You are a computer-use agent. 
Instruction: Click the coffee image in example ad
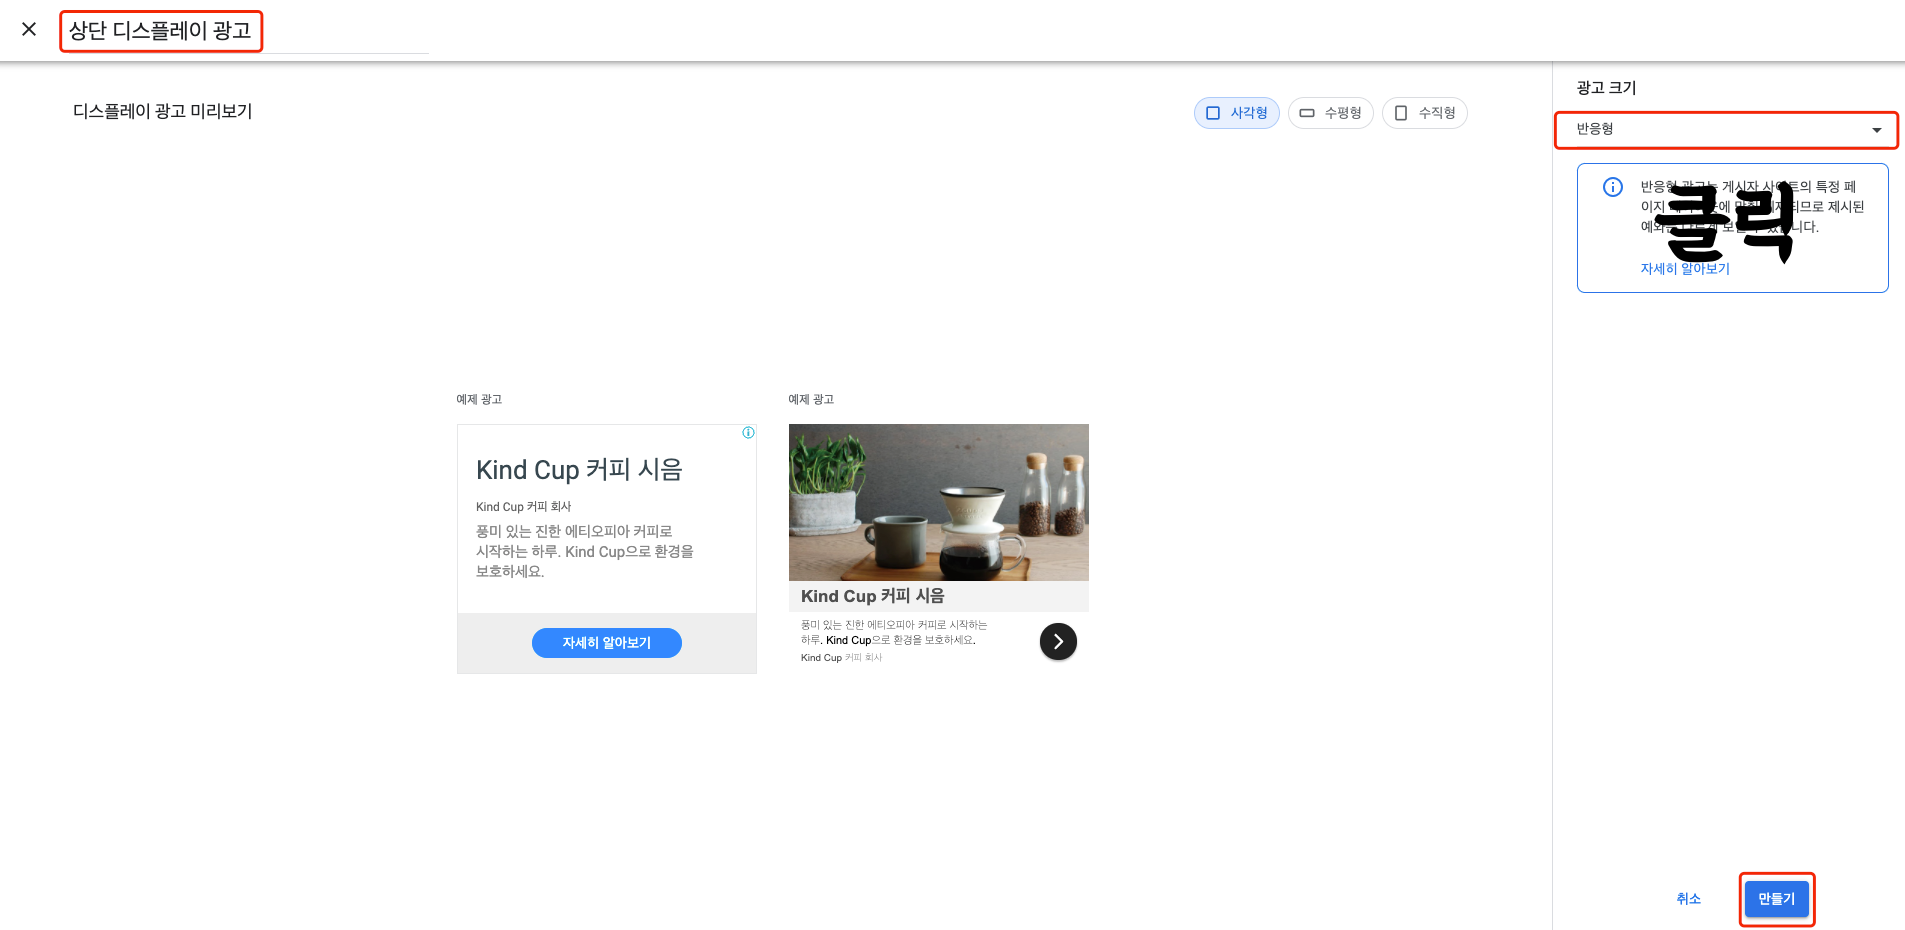click(x=938, y=502)
